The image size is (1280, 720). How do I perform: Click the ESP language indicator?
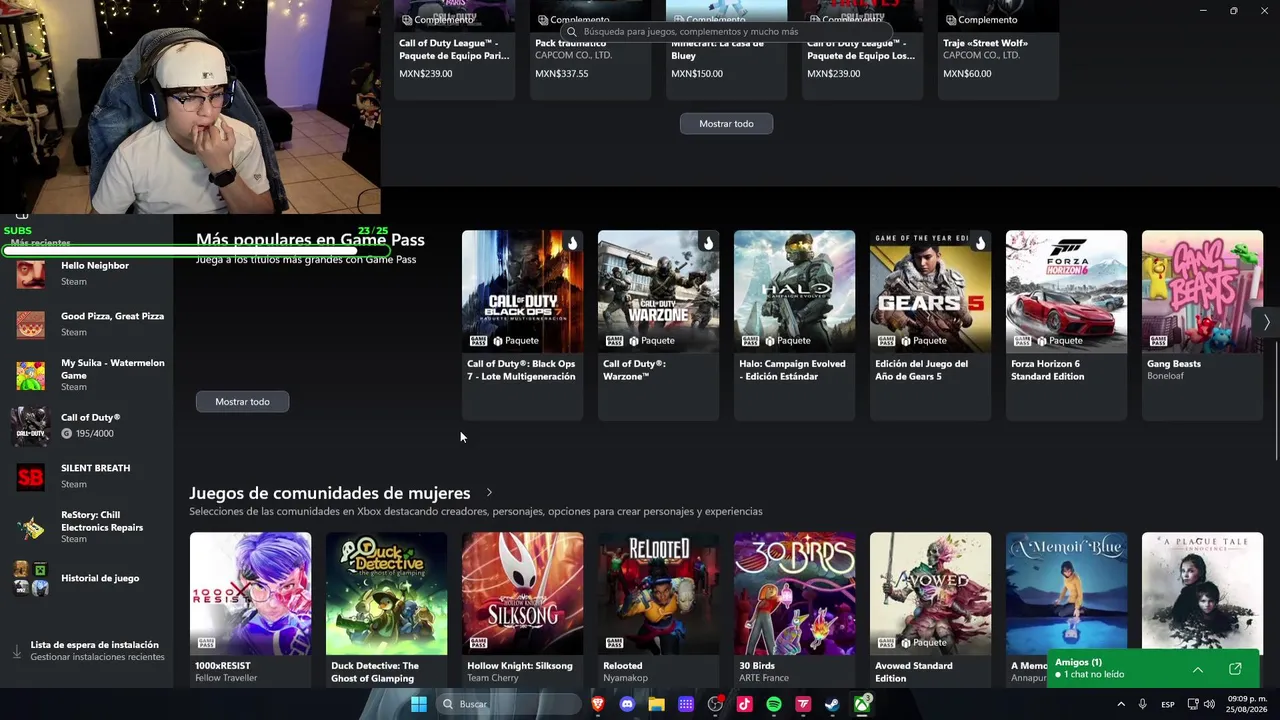coord(1168,704)
